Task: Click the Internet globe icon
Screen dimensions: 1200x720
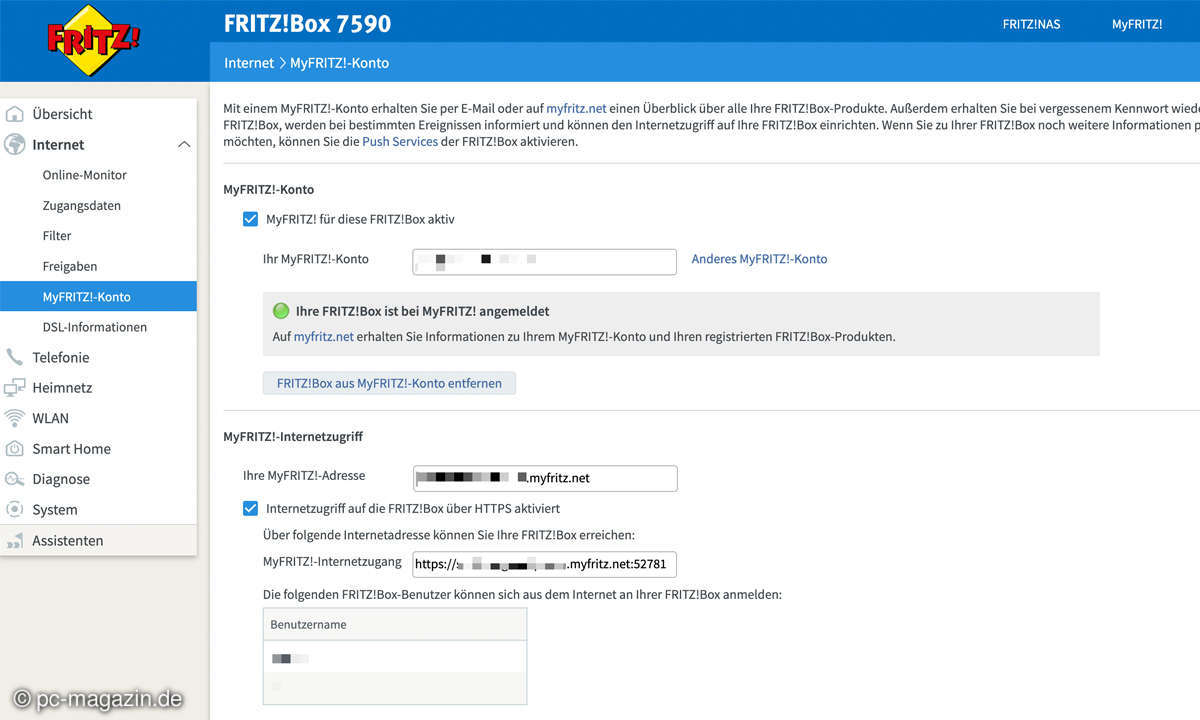Action: pos(15,145)
